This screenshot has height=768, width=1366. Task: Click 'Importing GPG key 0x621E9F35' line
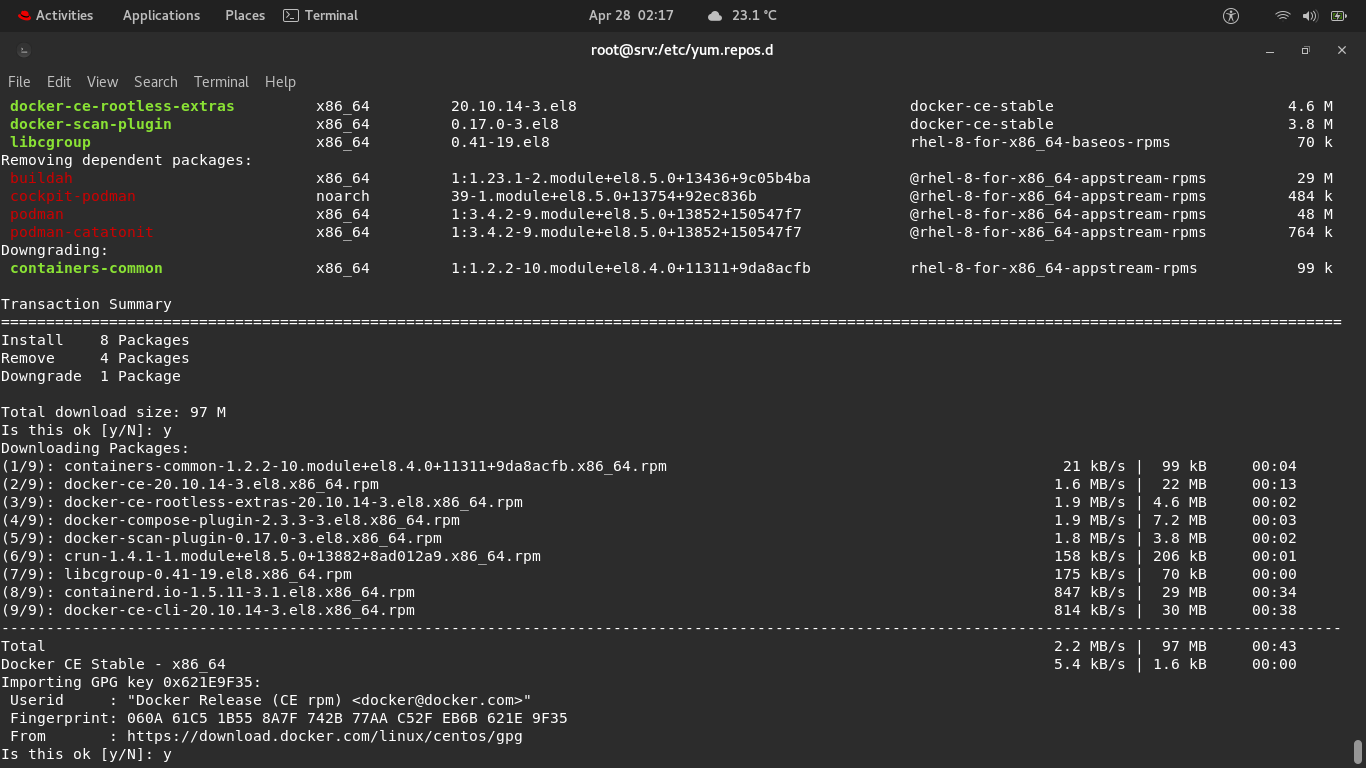pos(131,682)
